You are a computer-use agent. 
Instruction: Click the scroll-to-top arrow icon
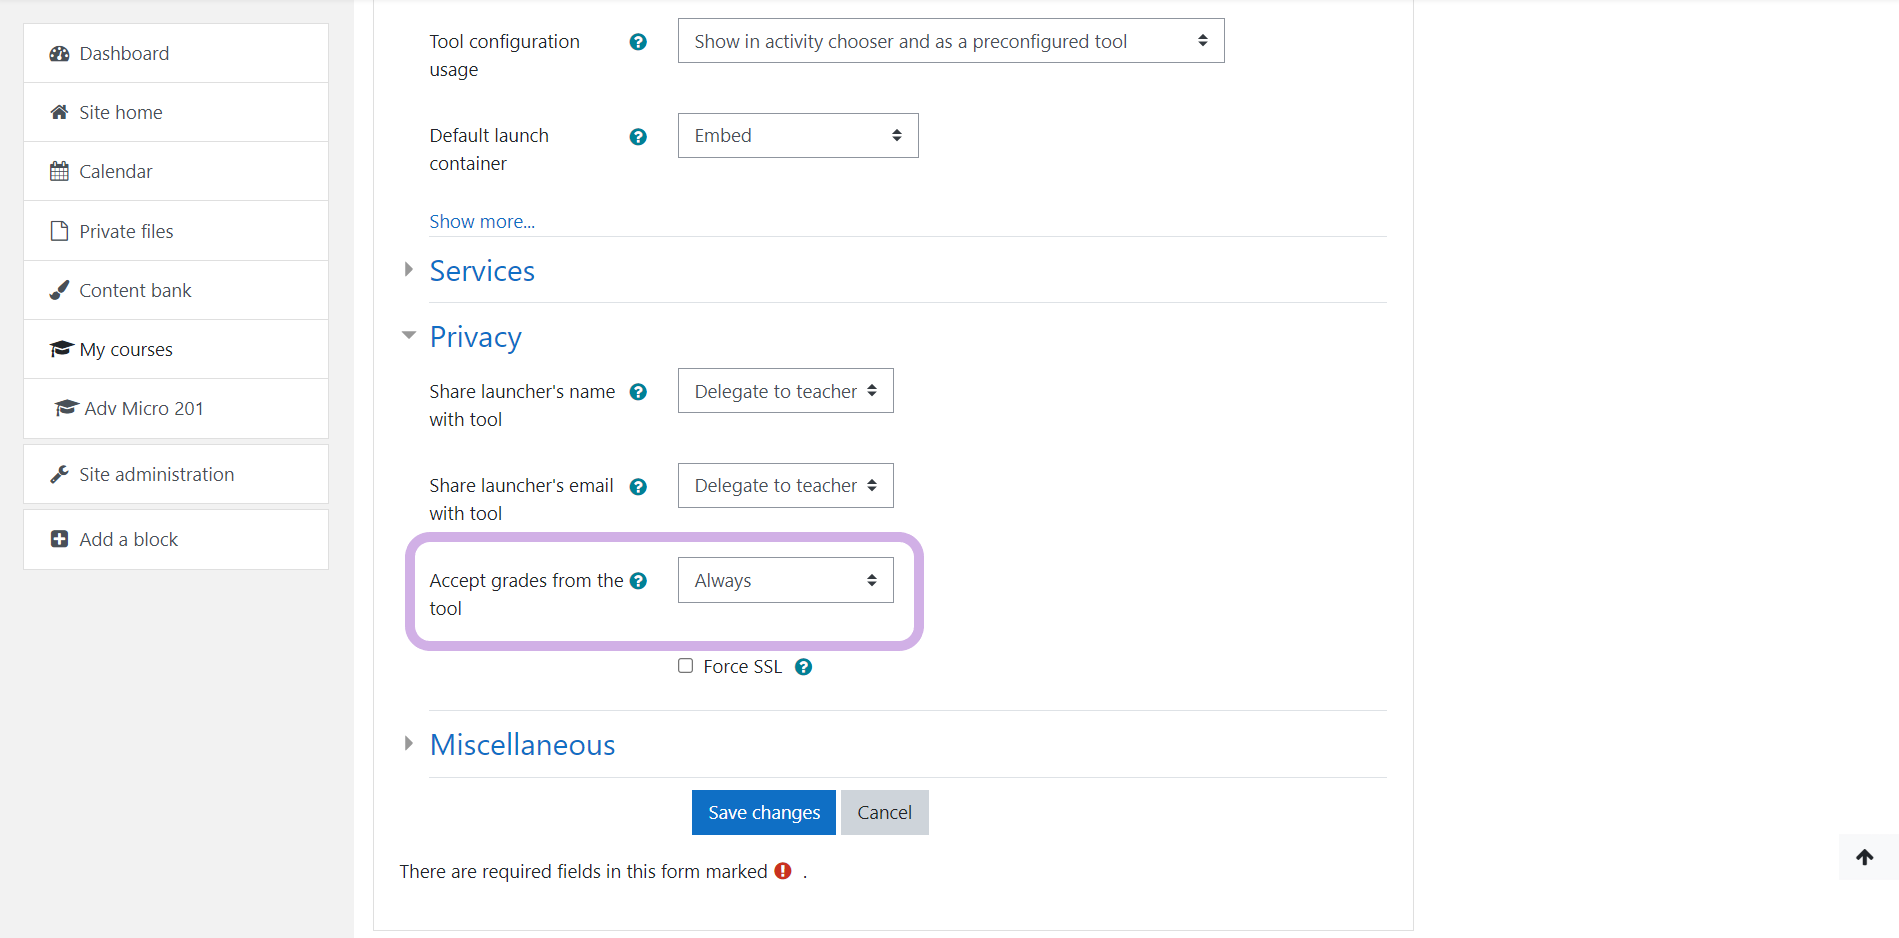[x=1864, y=857]
